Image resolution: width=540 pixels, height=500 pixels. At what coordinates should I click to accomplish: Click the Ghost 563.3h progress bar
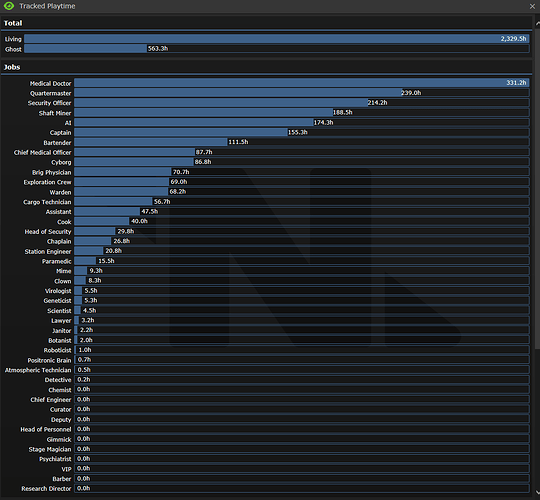[x=277, y=49]
